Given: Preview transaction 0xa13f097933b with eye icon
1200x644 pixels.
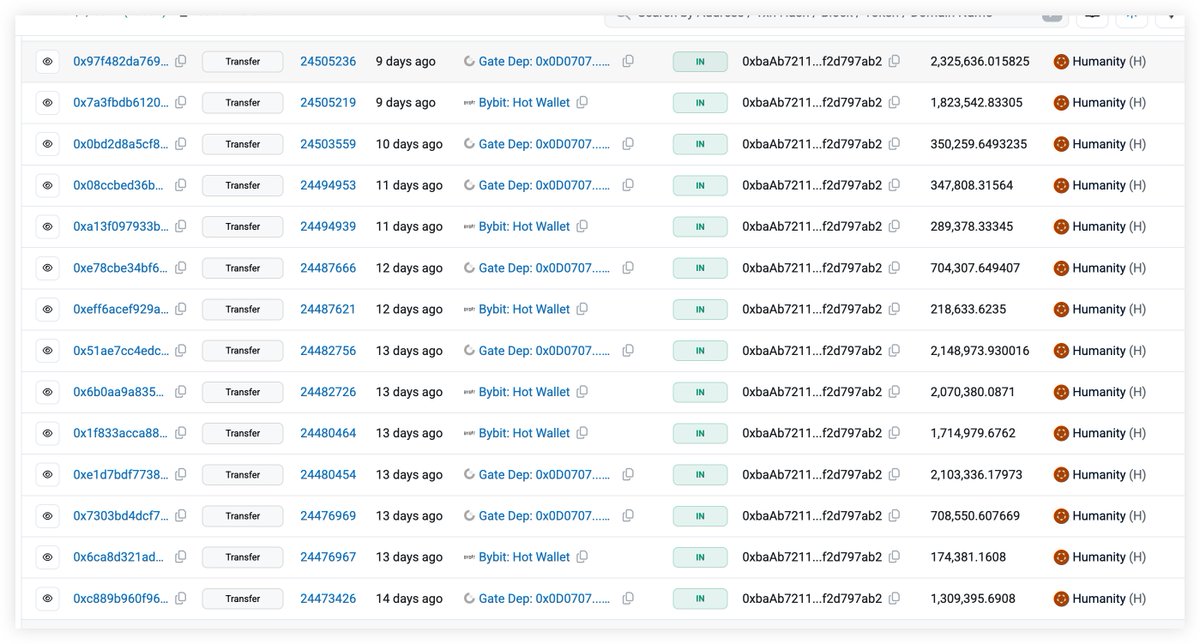Looking at the screenshot, I should pos(47,226).
